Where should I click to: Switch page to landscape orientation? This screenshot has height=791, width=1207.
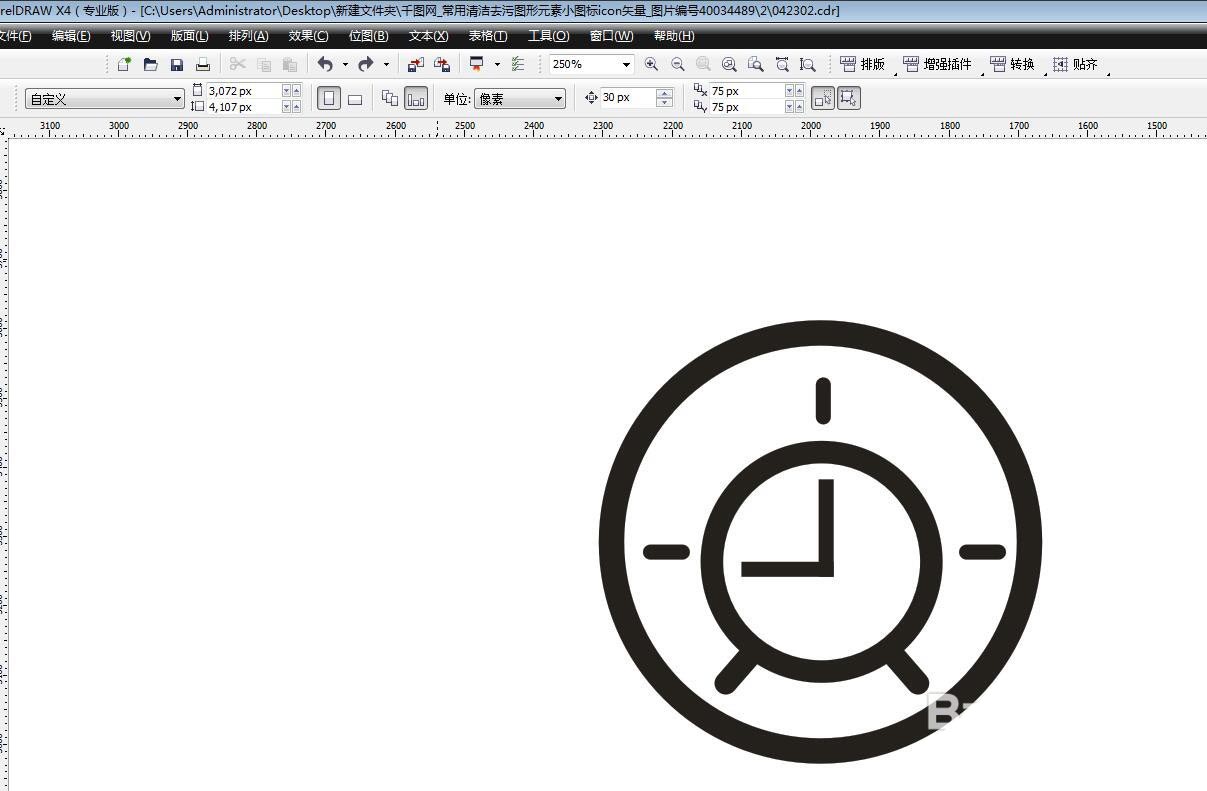[x=354, y=98]
